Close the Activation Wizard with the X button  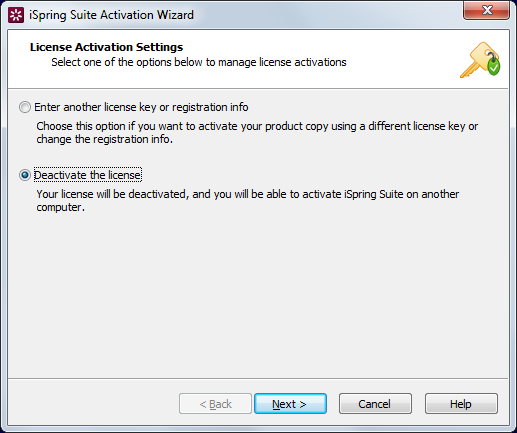pos(486,10)
